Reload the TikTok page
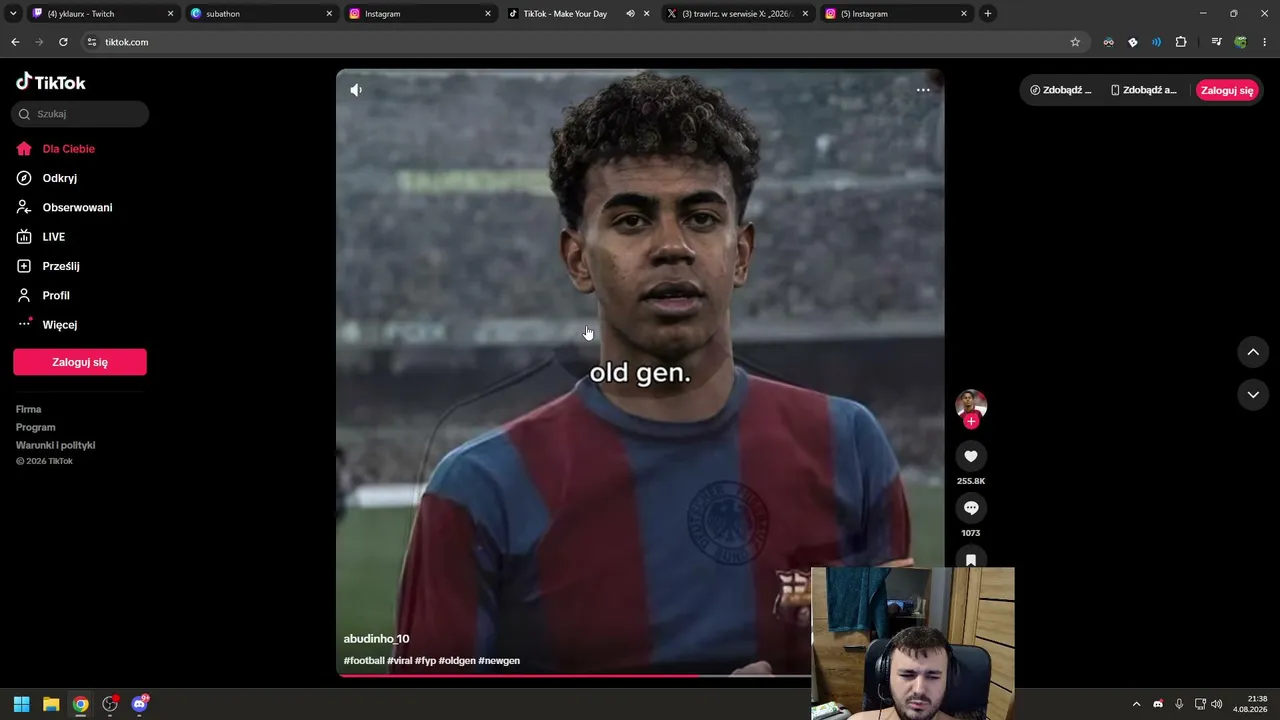The width and height of the screenshot is (1280, 720). pyautogui.click(x=63, y=42)
